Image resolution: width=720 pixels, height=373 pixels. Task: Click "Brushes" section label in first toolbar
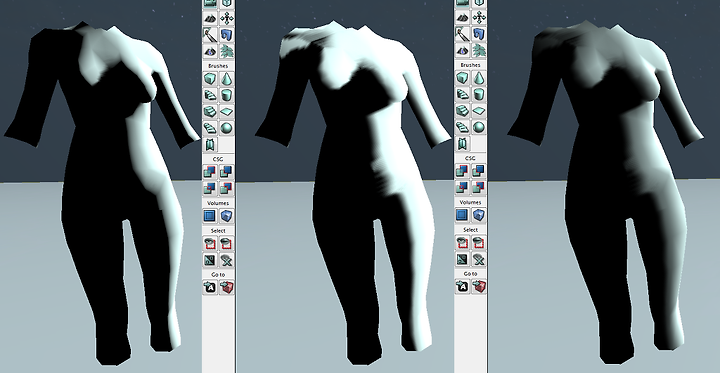click(x=218, y=66)
